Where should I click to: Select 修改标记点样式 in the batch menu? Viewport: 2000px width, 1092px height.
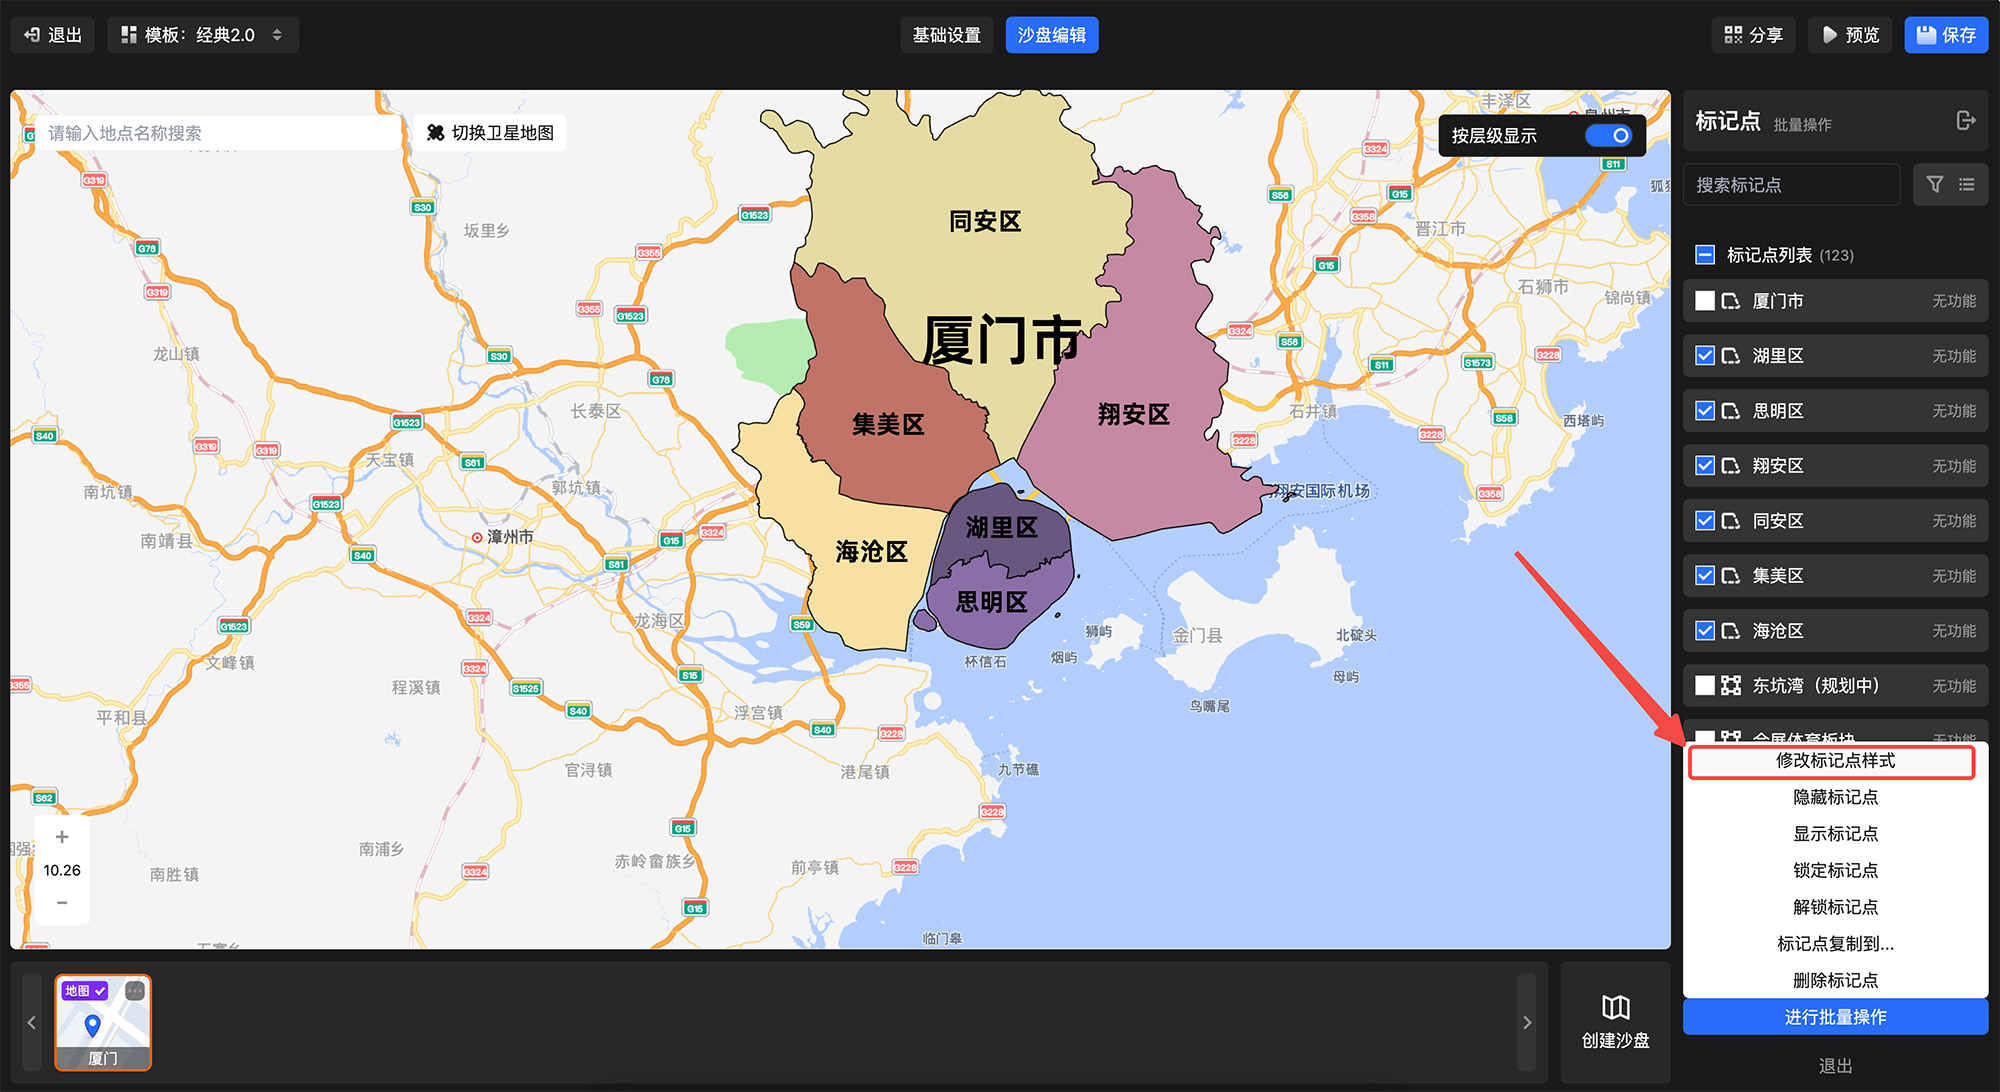(1834, 761)
